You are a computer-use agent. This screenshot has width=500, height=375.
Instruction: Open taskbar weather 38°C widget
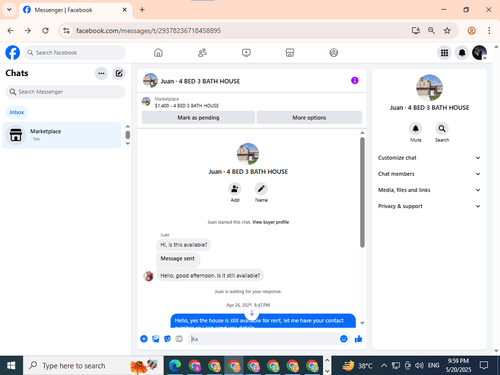click(x=357, y=366)
